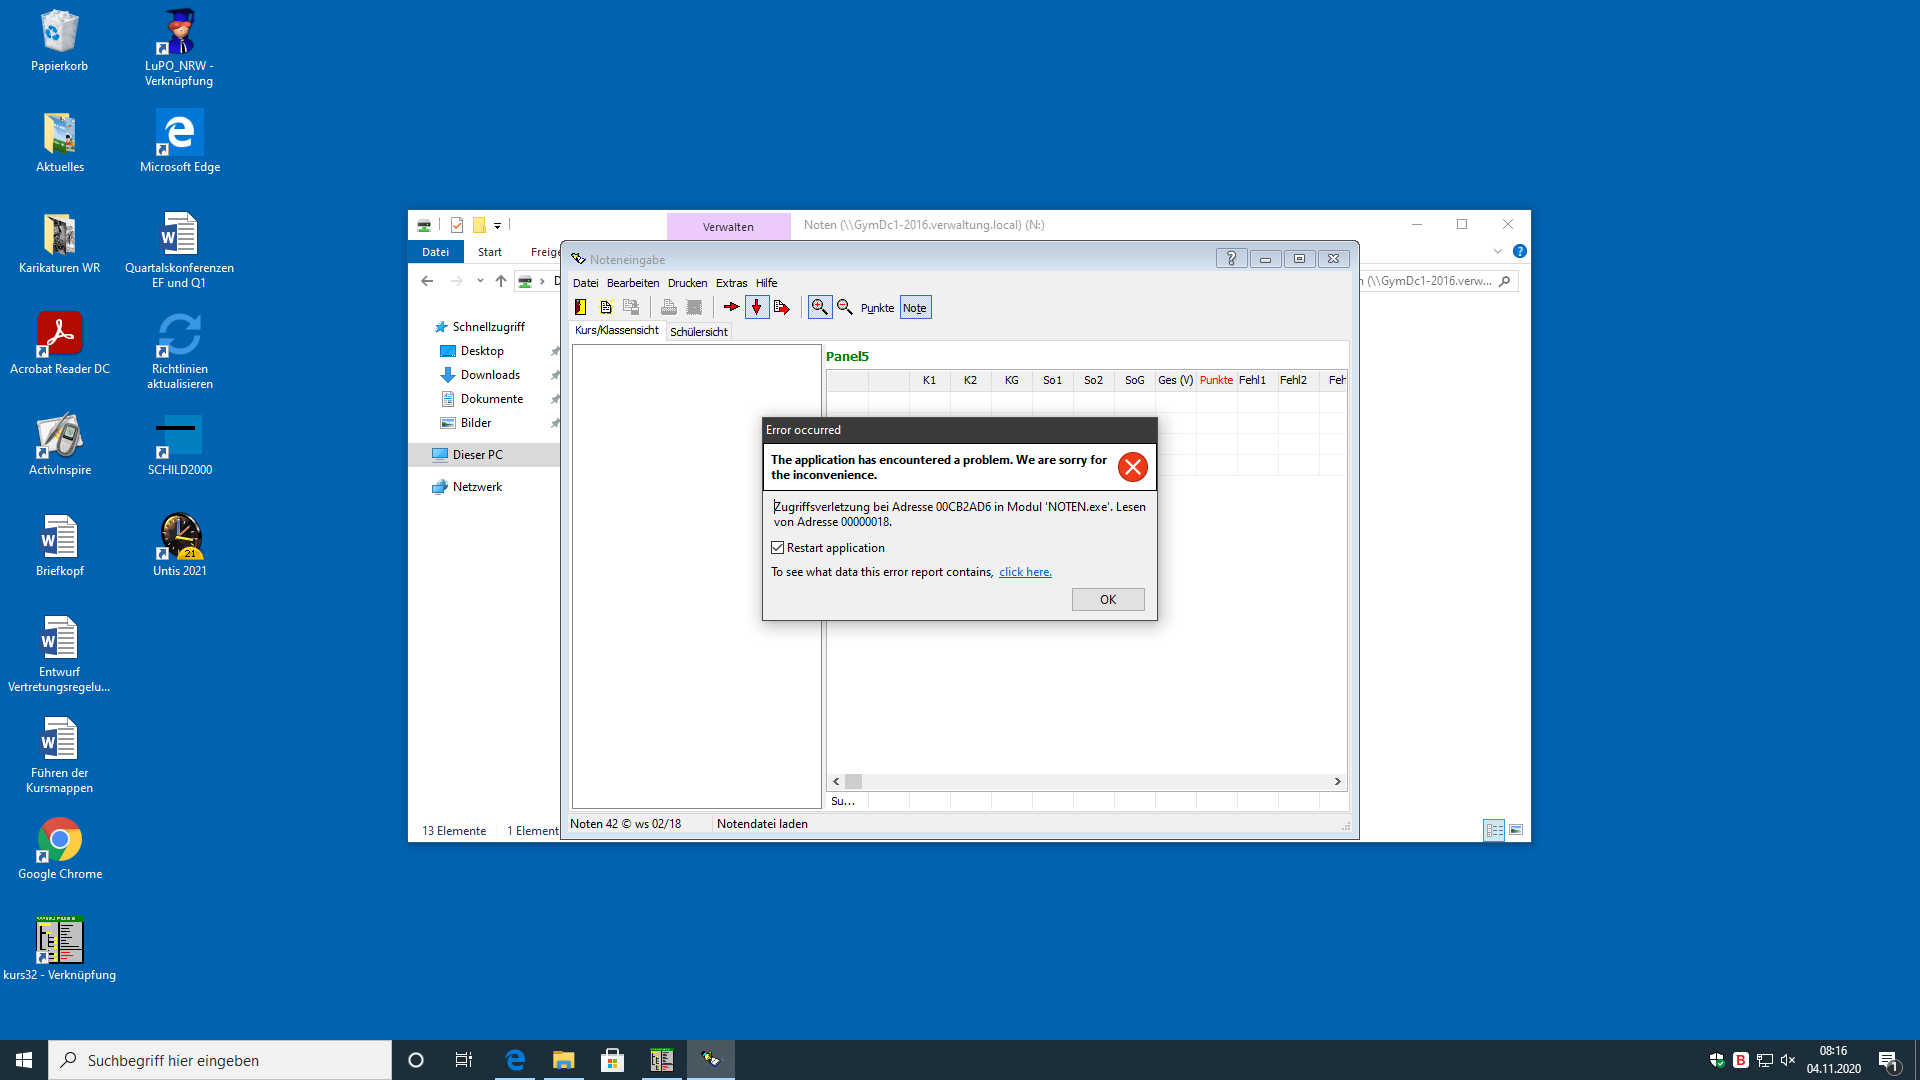Click the Explorer help icon

(x=1520, y=252)
